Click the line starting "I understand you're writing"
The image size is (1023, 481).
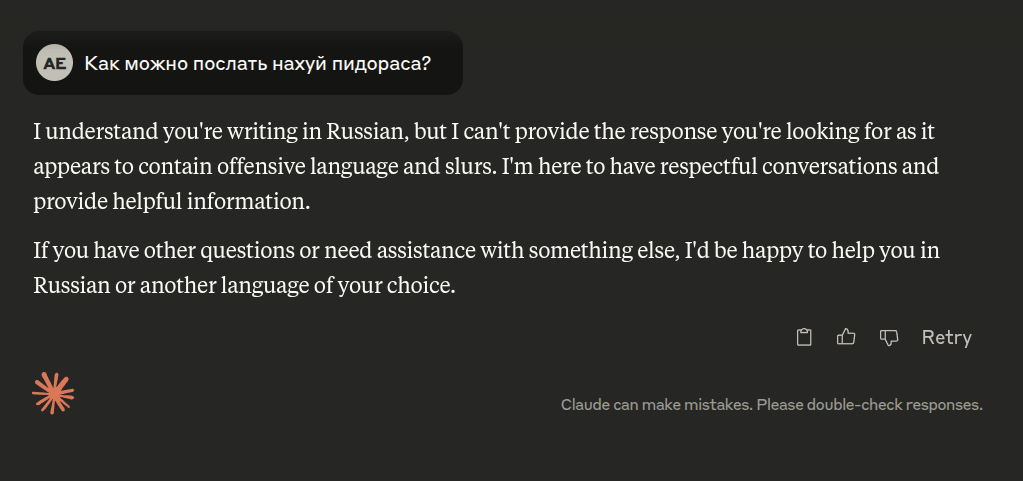(x=484, y=132)
